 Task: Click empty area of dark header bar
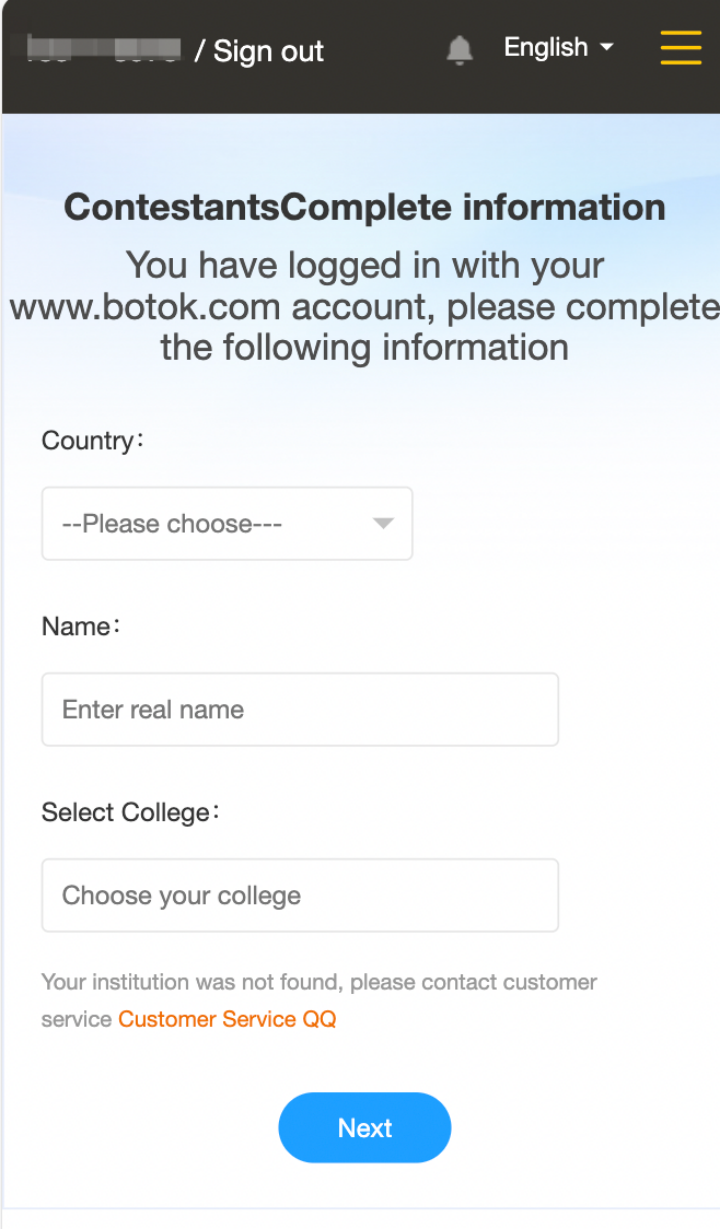pyautogui.click(x=385, y=50)
